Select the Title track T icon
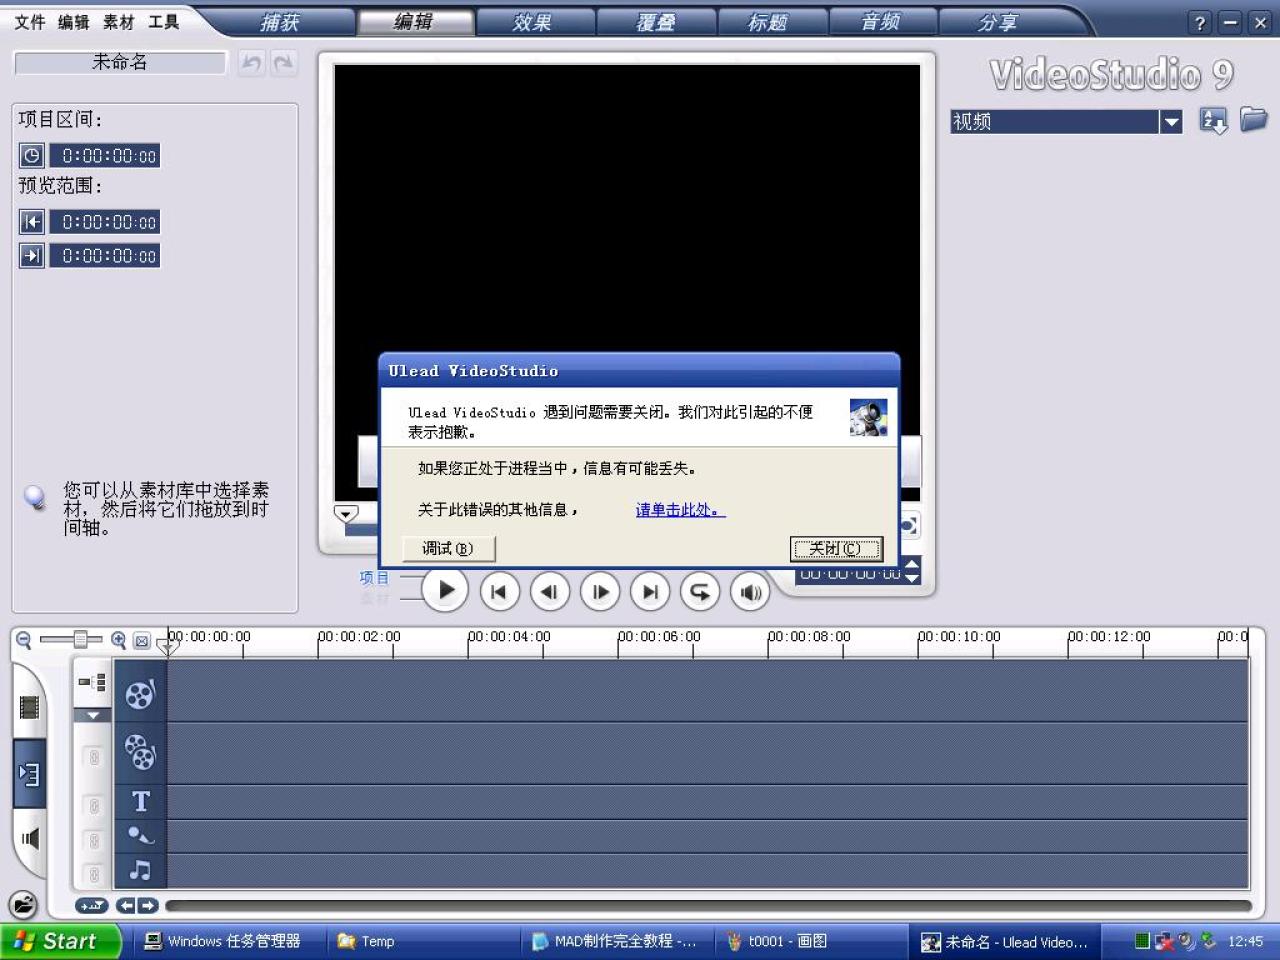Screen dimensions: 1280x960 [x=140, y=801]
